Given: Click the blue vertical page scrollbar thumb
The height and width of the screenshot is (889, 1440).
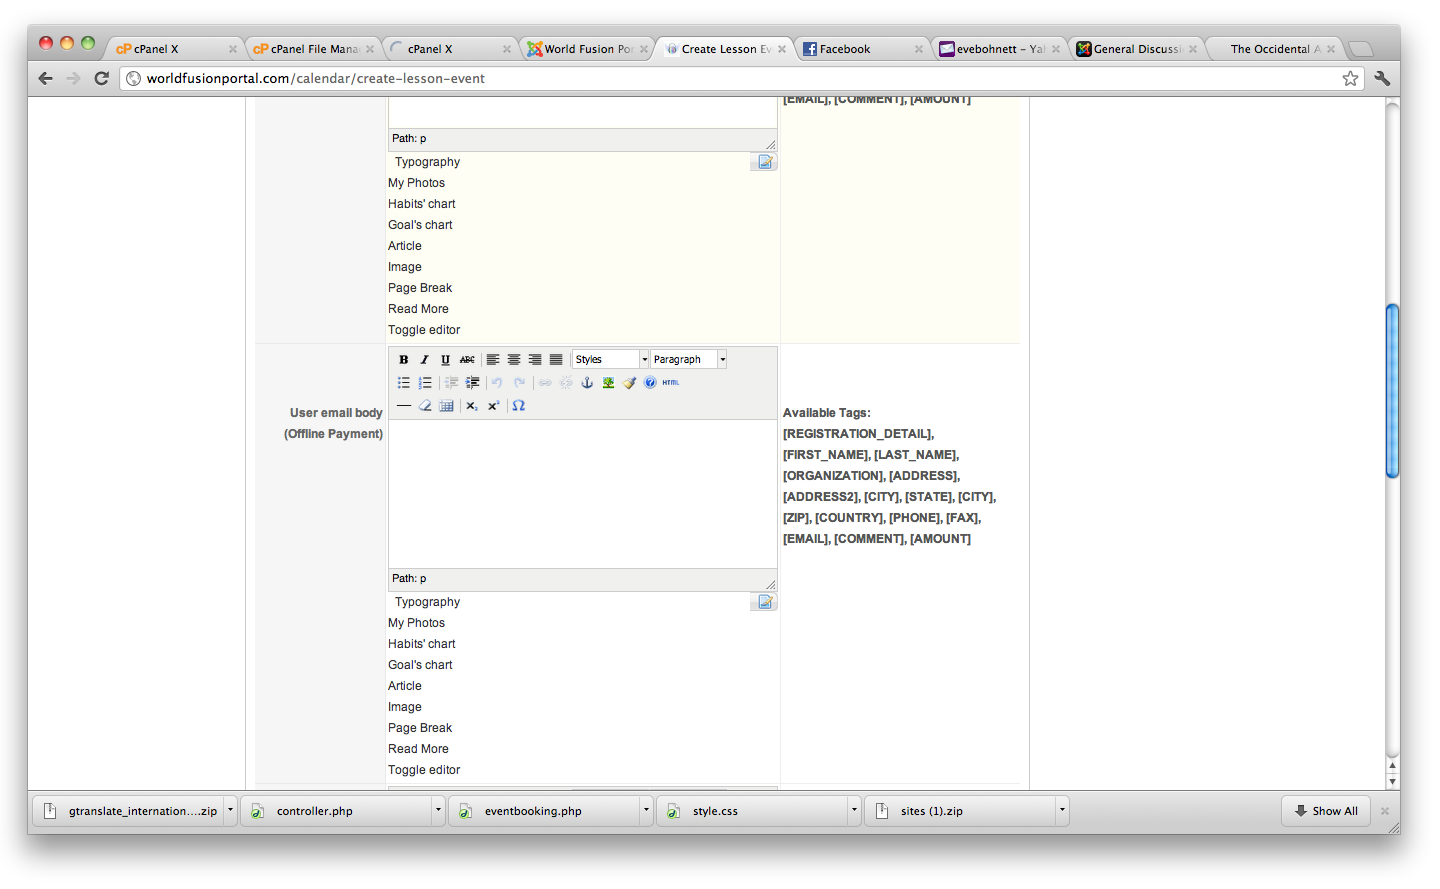Looking at the screenshot, I should pos(1392,390).
